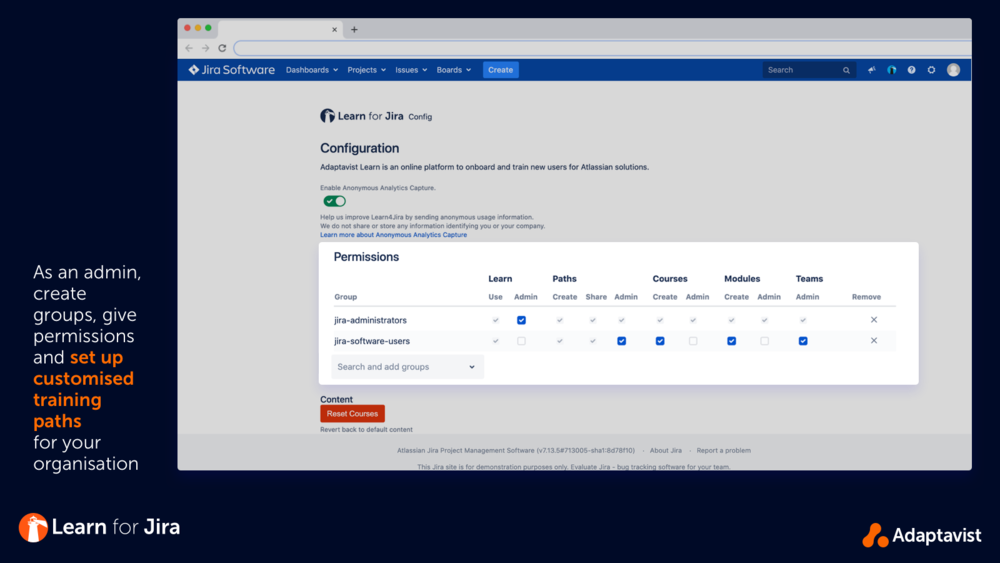Screen dimensions: 1000x563
Task: Click the Content section heading
Action: [x=336, y=399]
